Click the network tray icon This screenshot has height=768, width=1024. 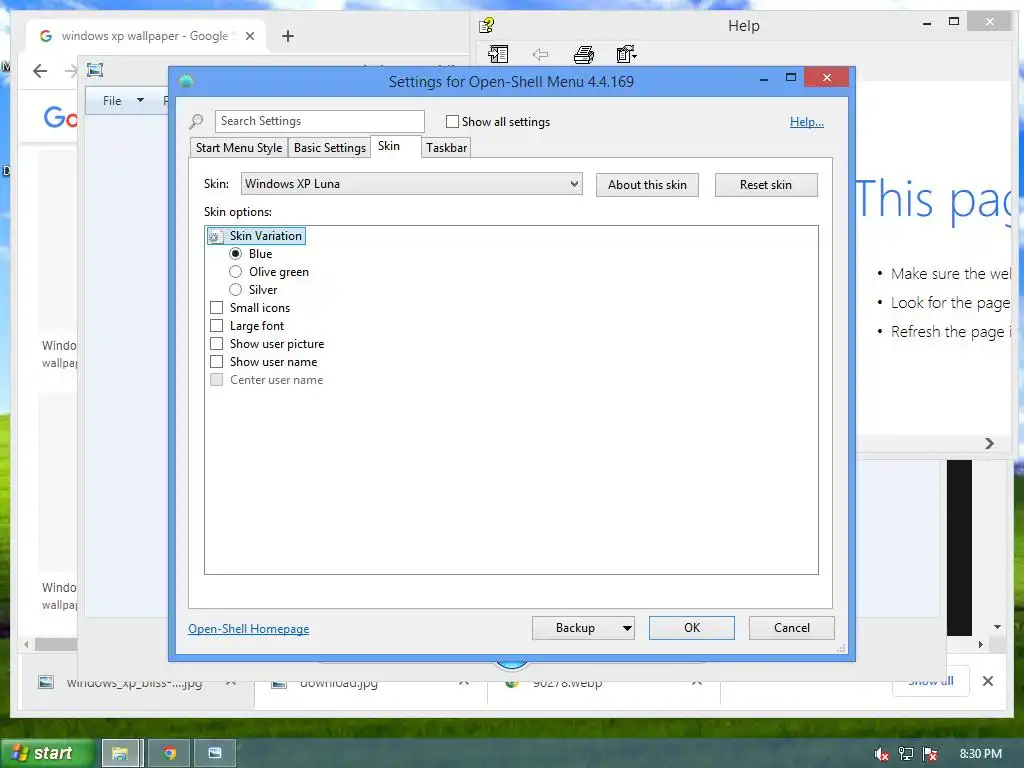(906, 754)
